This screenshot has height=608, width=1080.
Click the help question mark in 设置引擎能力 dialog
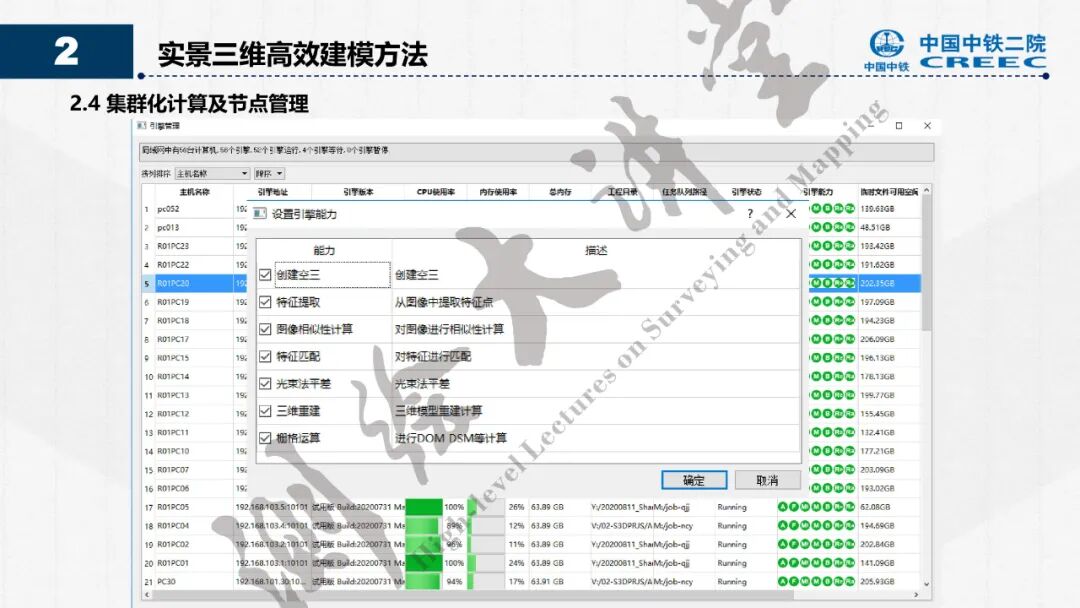[x=748, y=214]
